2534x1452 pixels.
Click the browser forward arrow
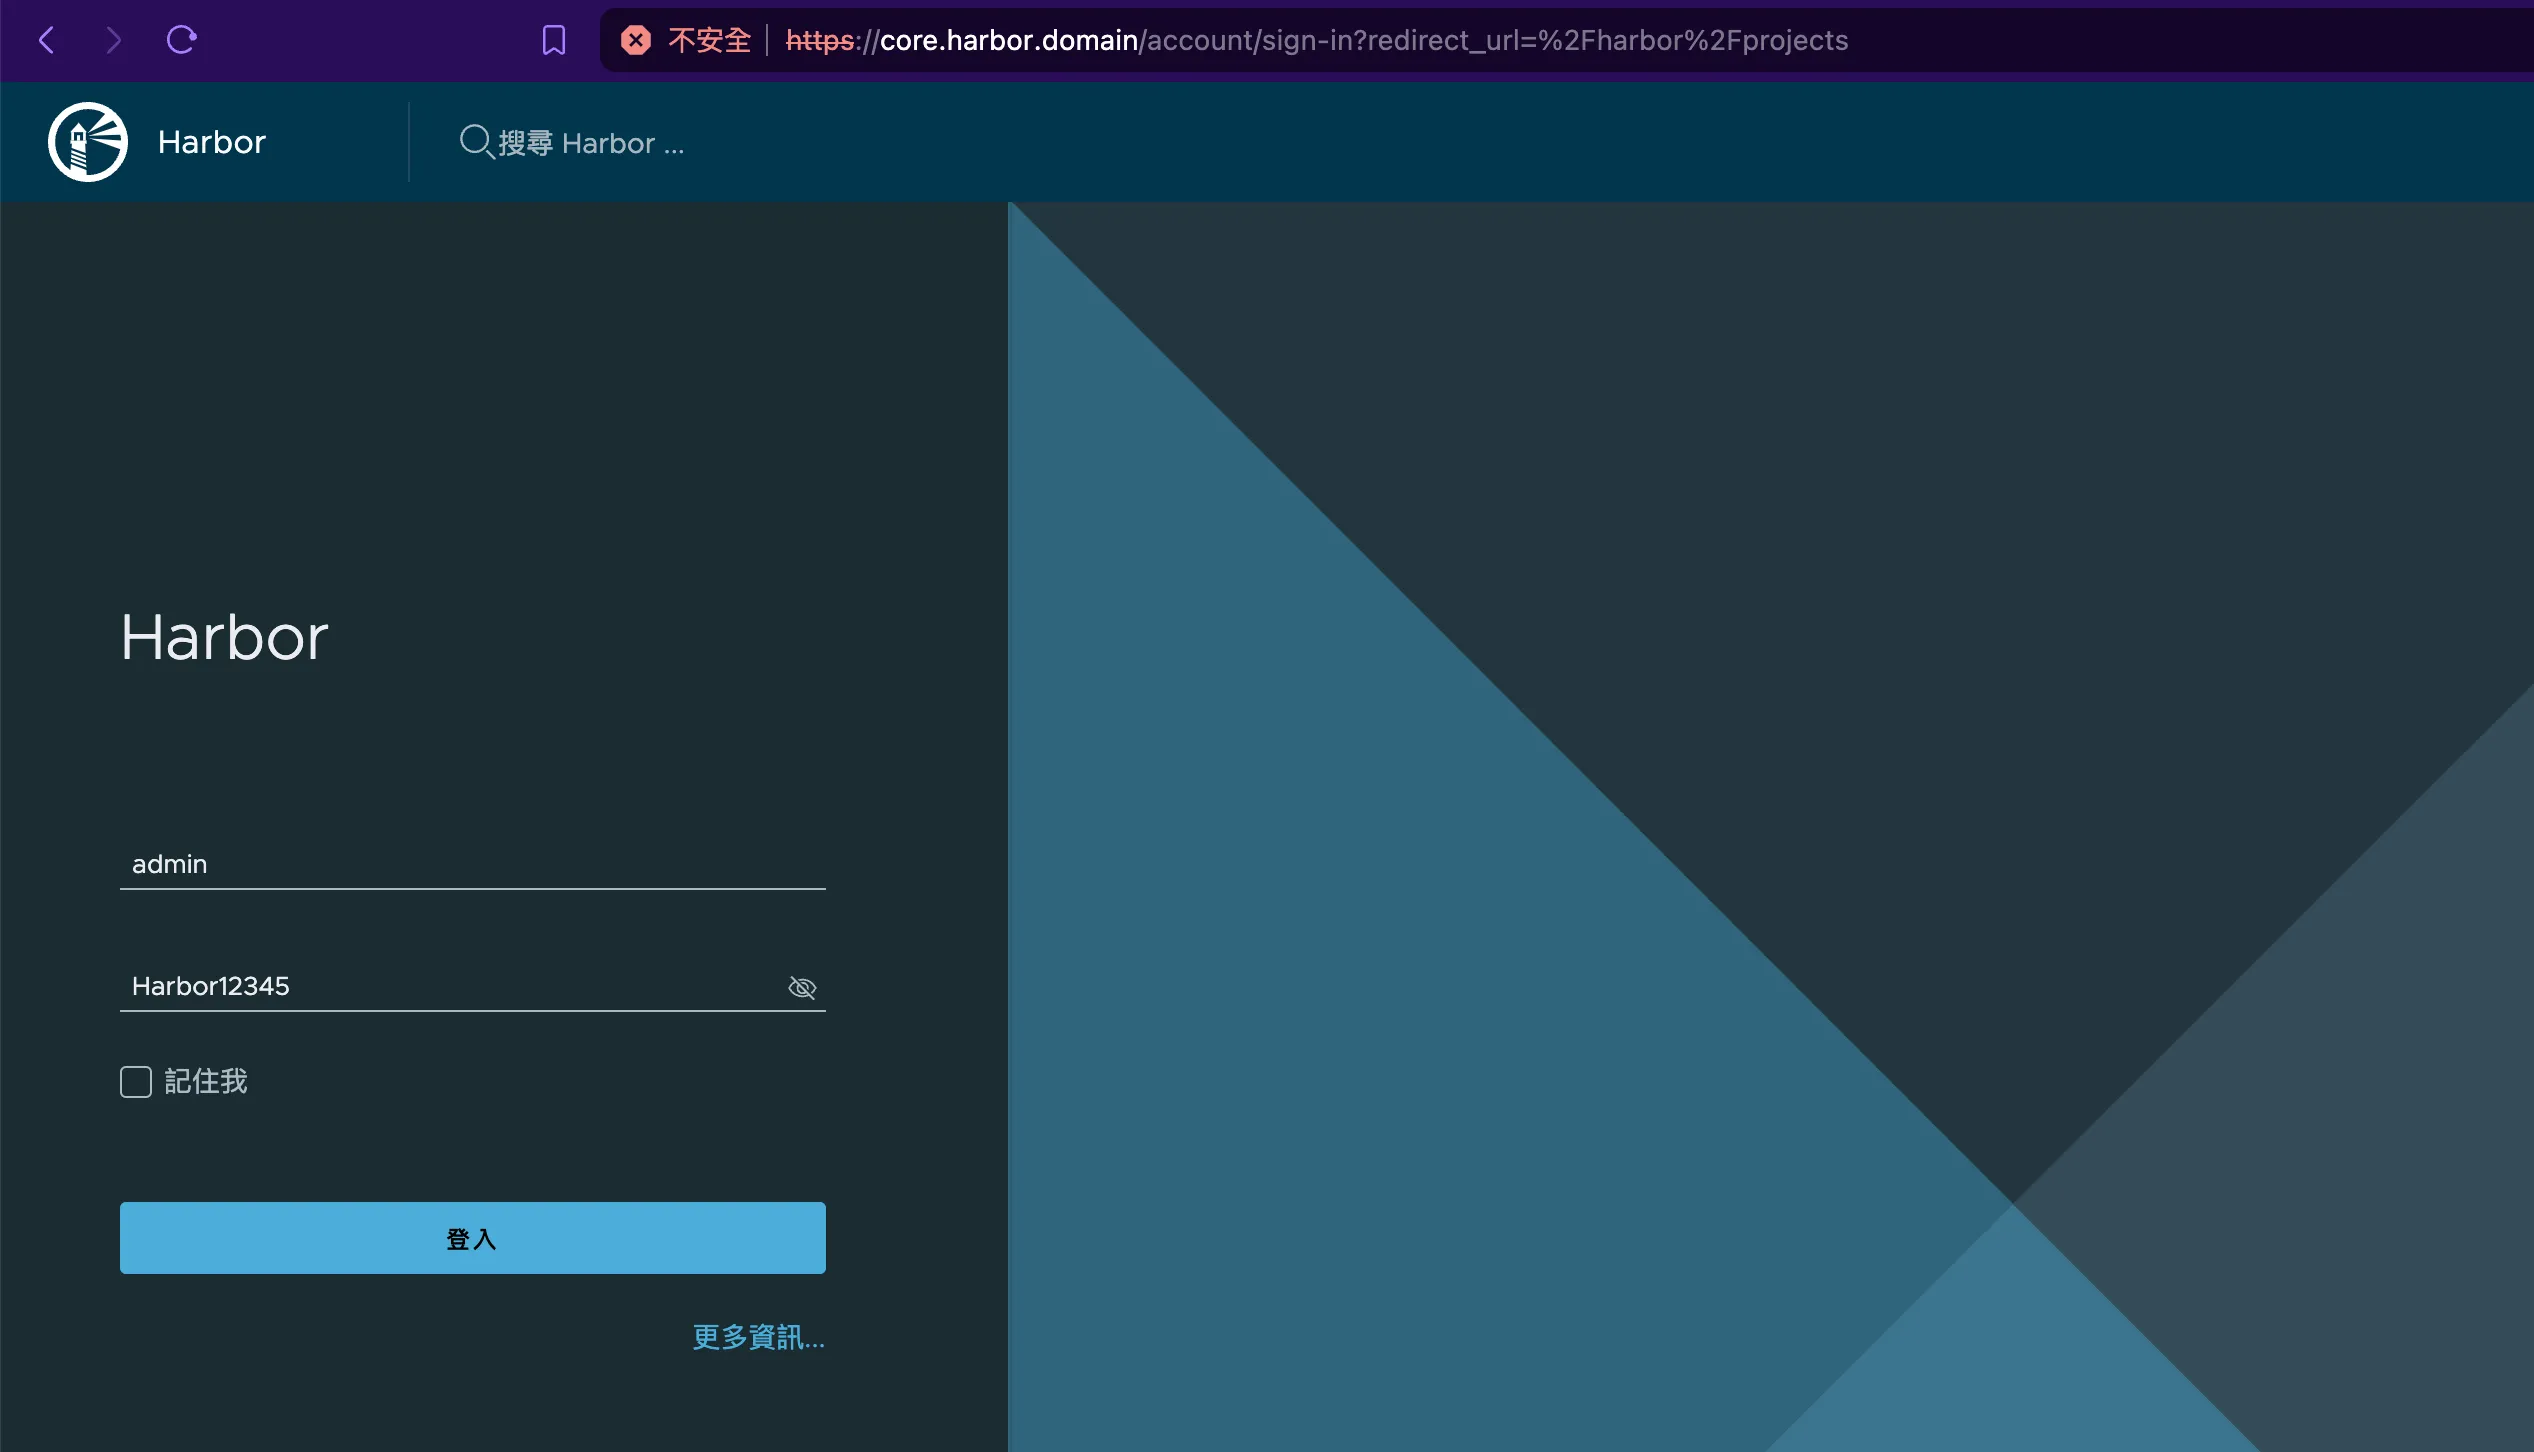coord(113,40)
